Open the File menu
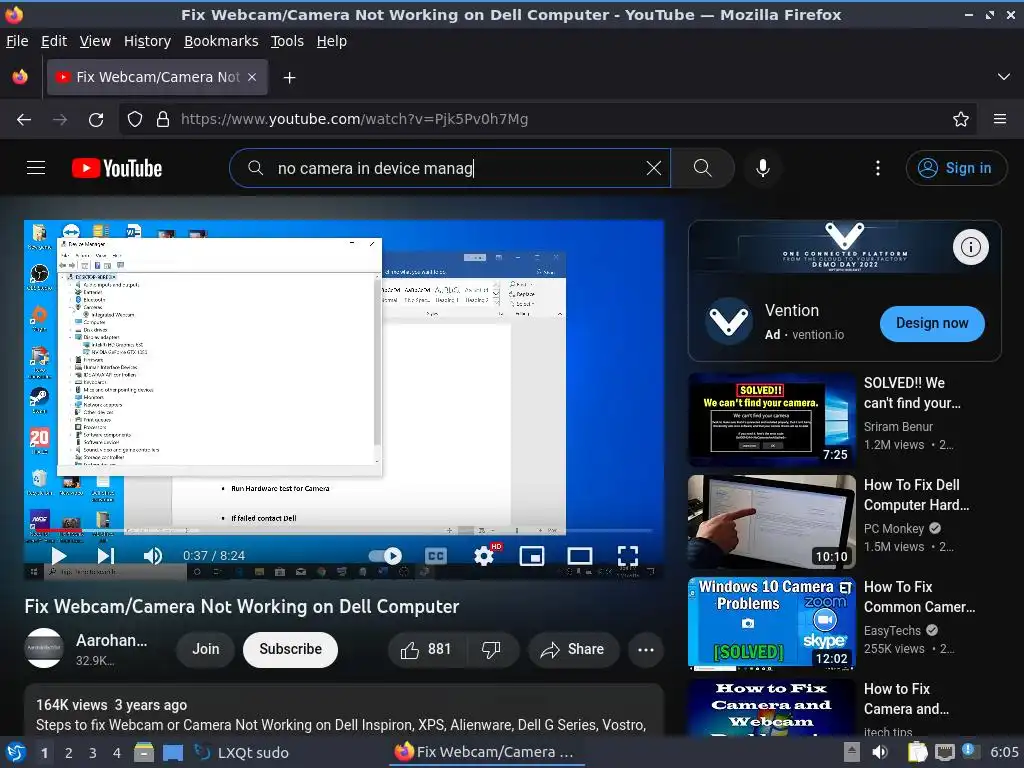 17,41
